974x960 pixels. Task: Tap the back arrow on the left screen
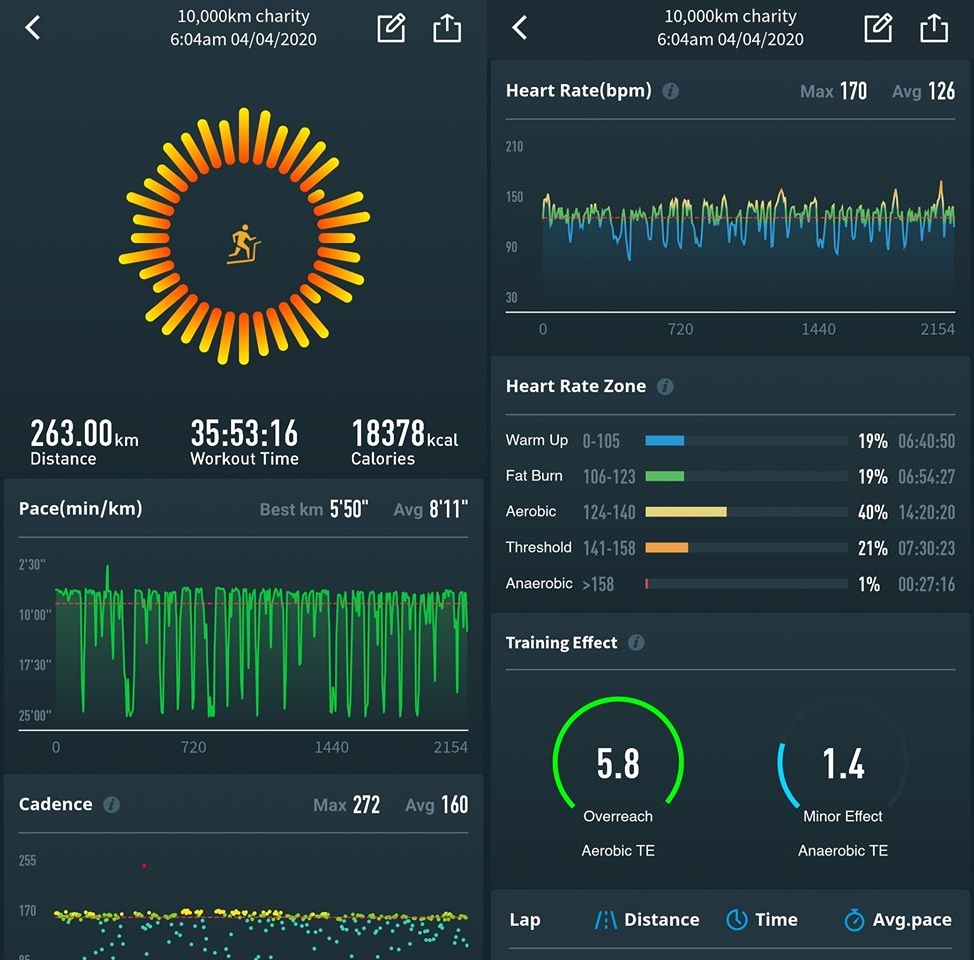(x=33, y=28)
